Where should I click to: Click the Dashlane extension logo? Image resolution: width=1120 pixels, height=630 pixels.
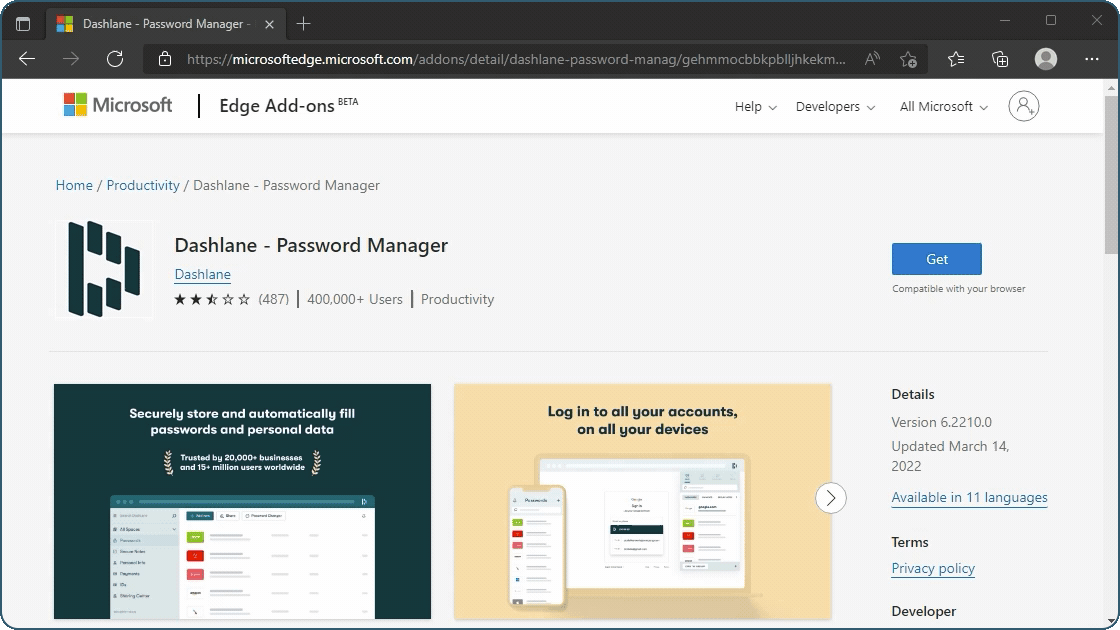pyautogui.click(x=104, y=269)
